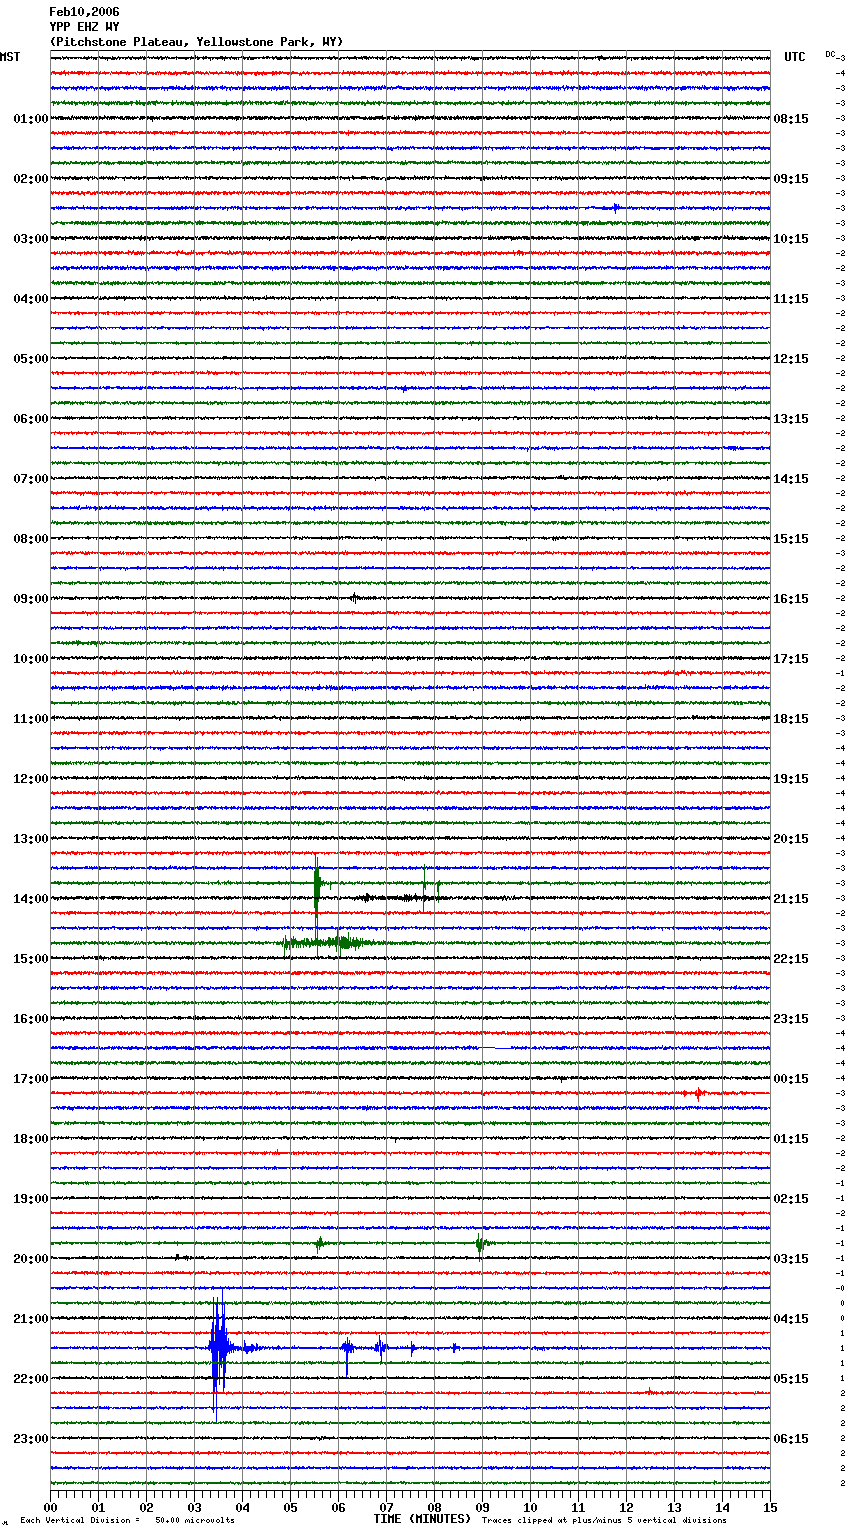The image size is (850, 1534).
Task: Select the 22:00 MST time label
Action: click(31, 1379)
